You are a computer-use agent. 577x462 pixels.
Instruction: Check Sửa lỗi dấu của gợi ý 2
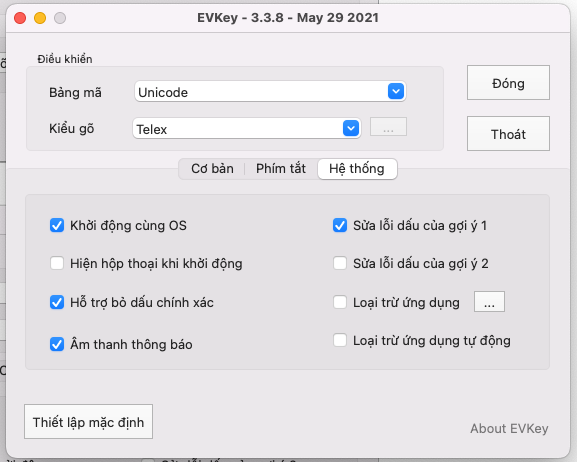[340, 263]
